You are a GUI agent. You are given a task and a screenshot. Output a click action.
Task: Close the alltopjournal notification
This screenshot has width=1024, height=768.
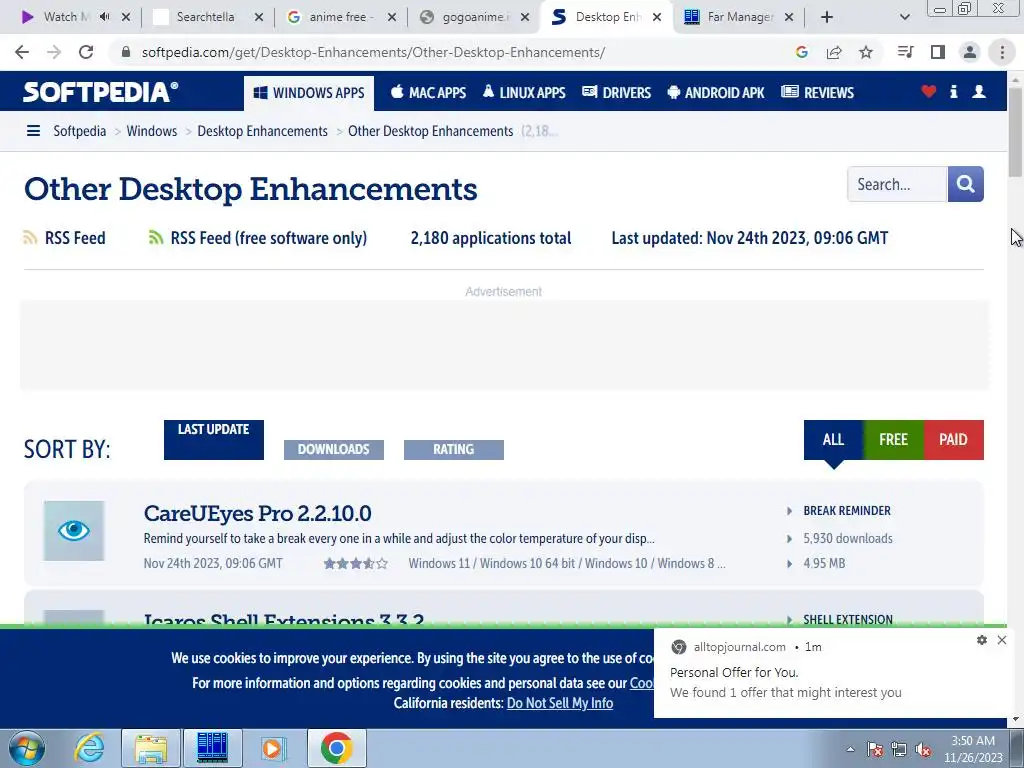click(x=1002, y=640)
